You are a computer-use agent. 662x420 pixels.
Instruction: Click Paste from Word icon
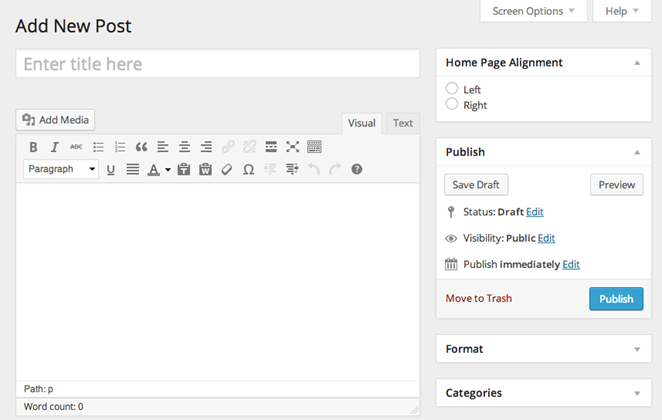205,169
